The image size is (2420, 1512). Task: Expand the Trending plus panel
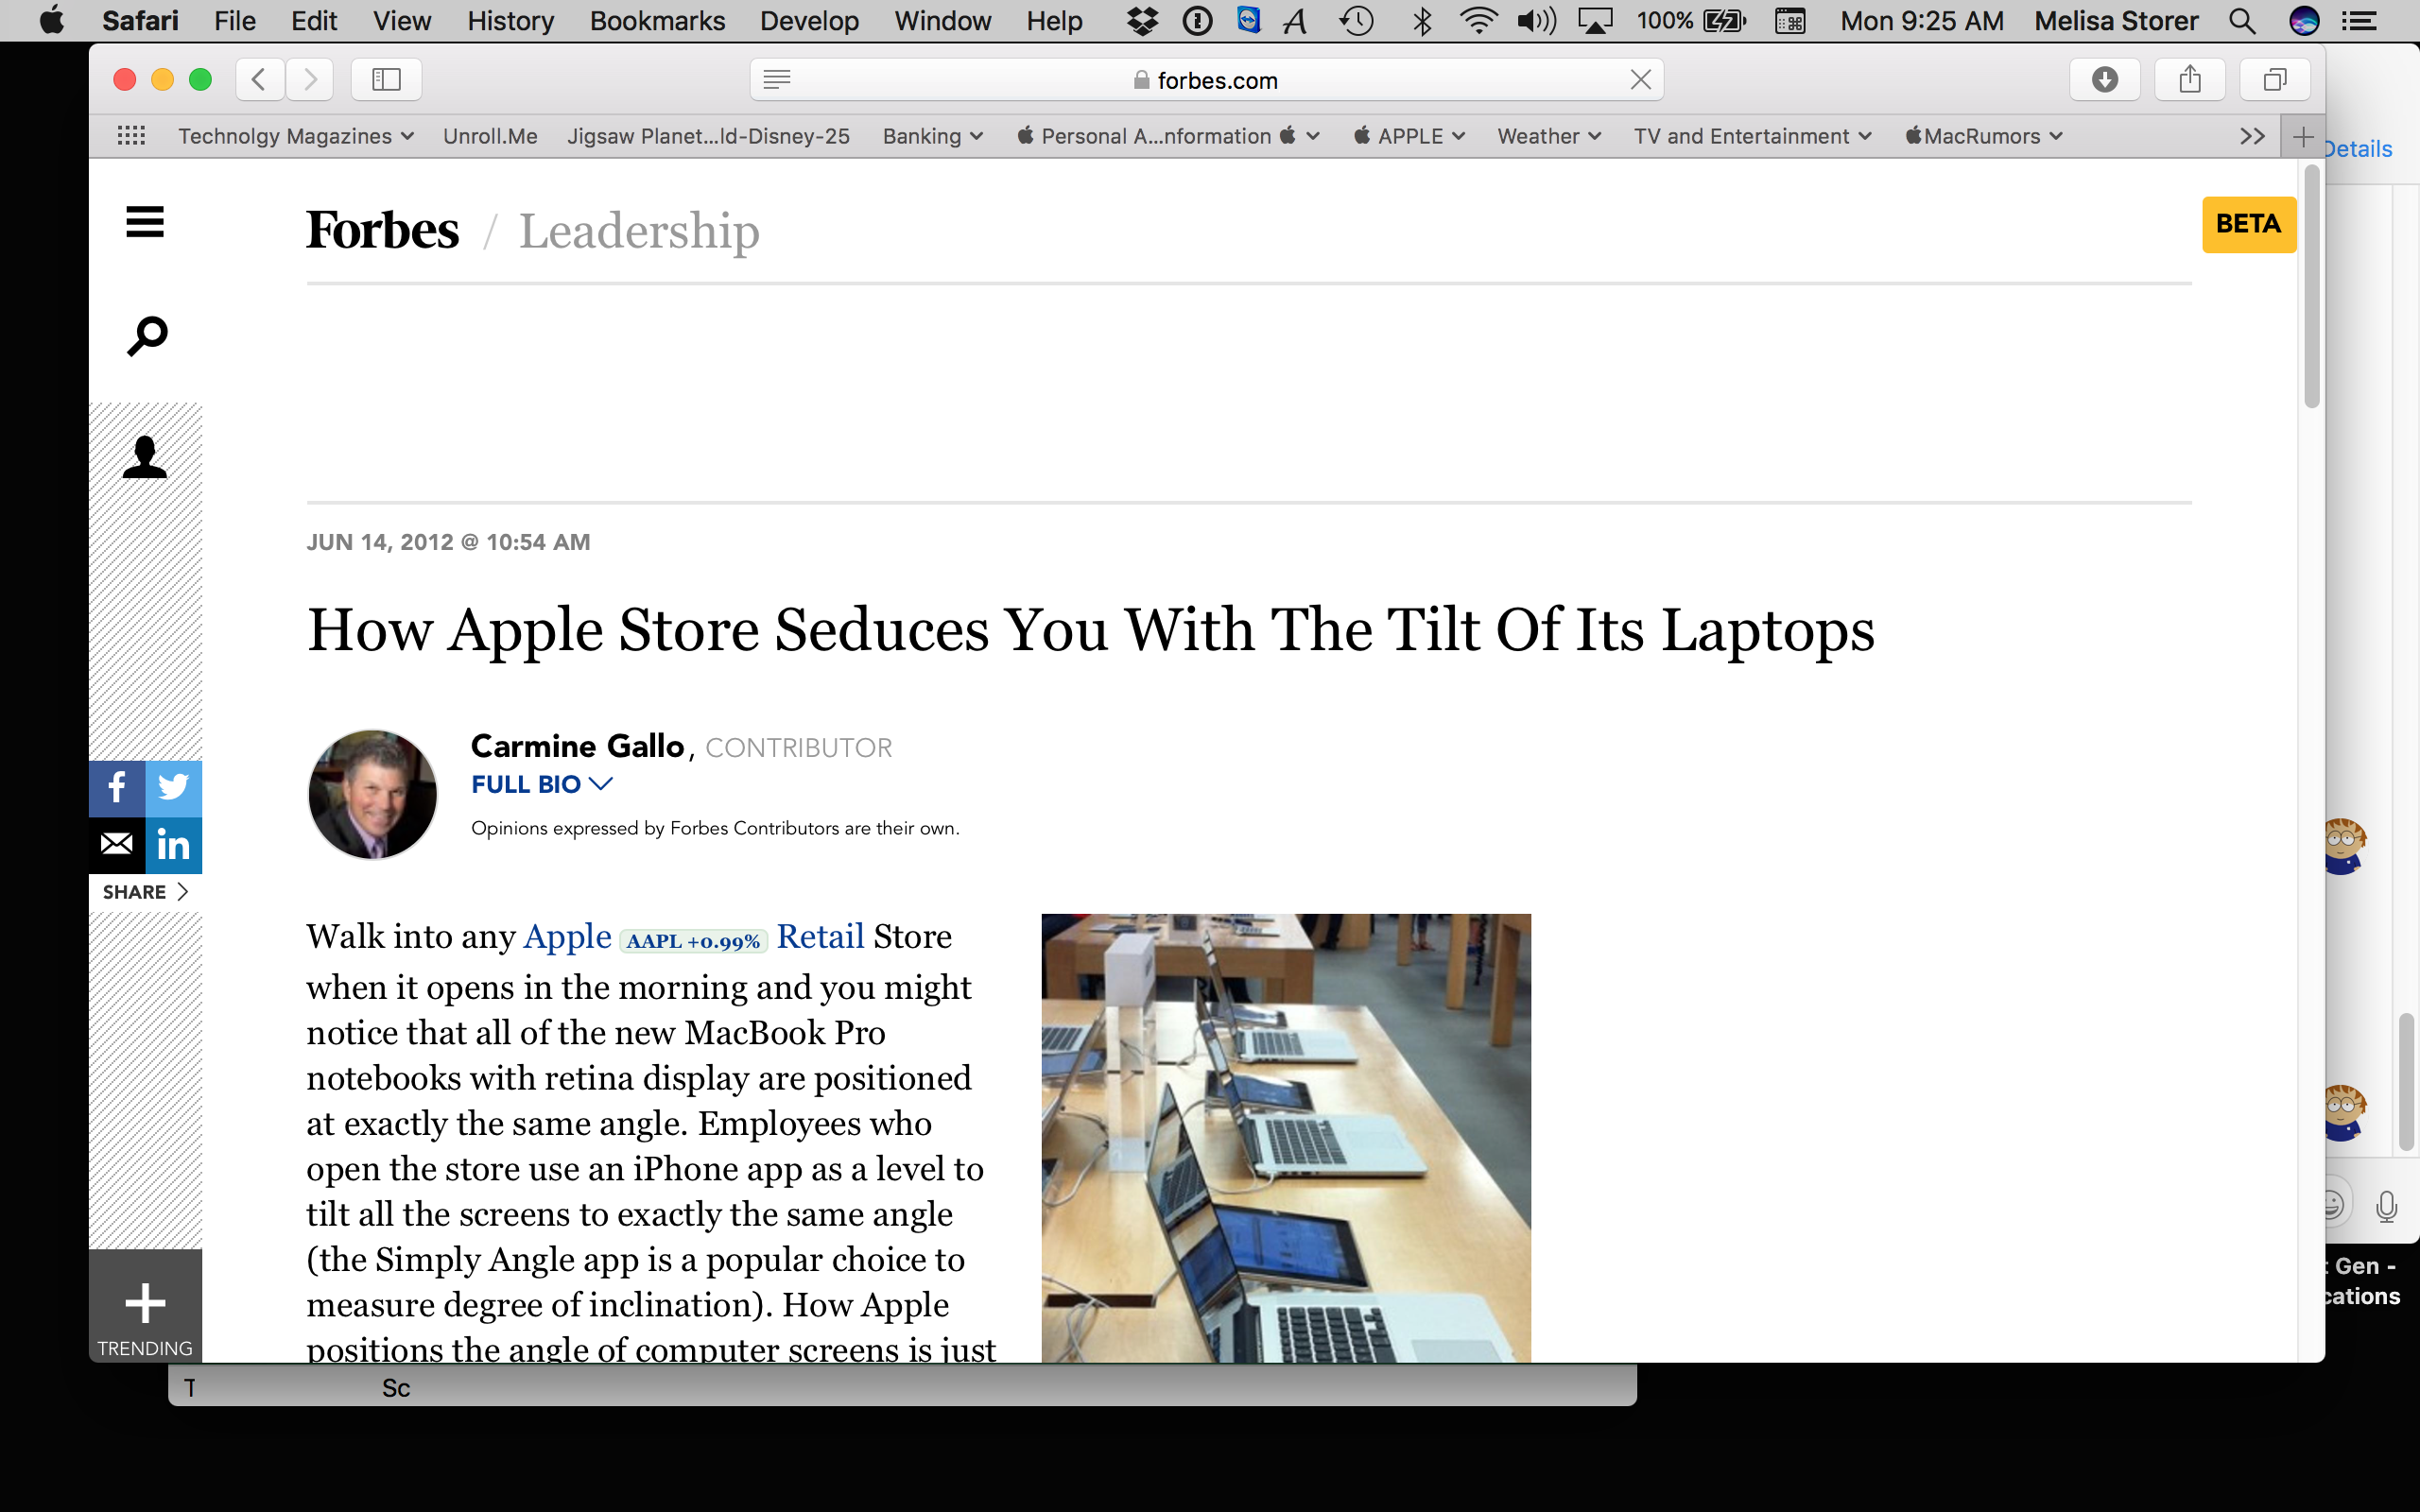click(x=145, y=1305)
